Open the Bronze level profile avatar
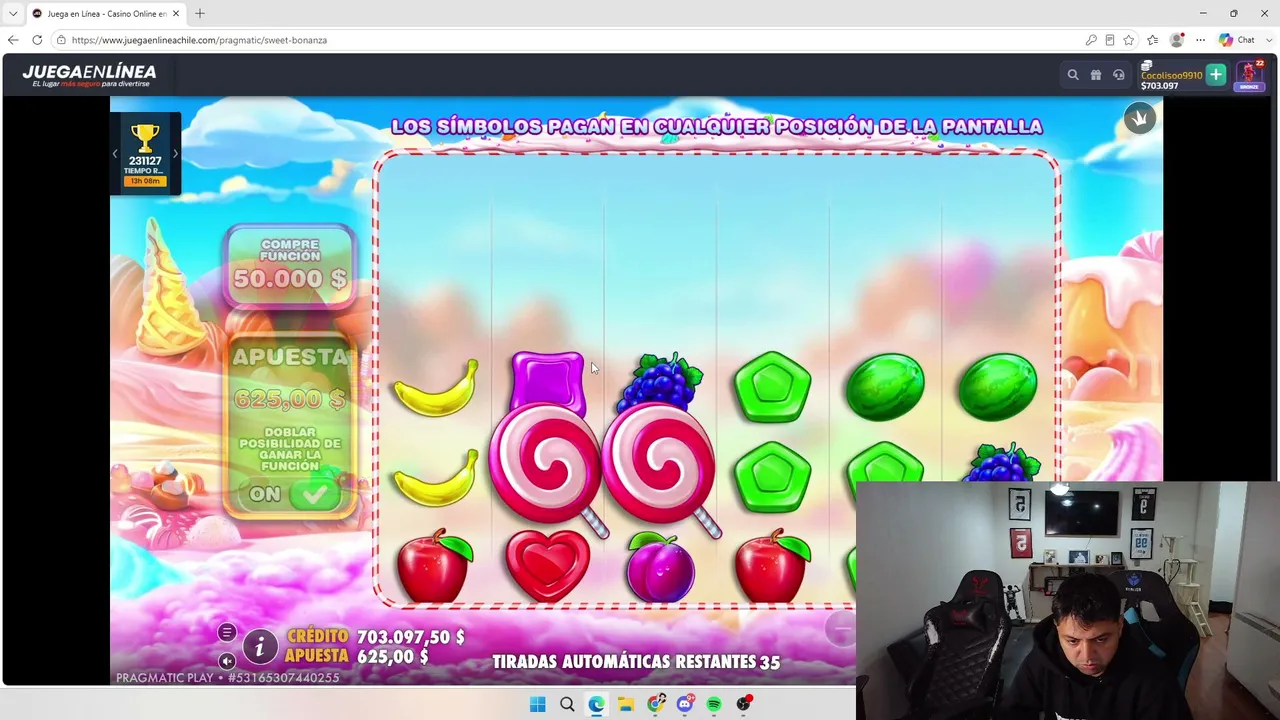The width and height of the screenshot is (1280, 720). coord(1248,74)
